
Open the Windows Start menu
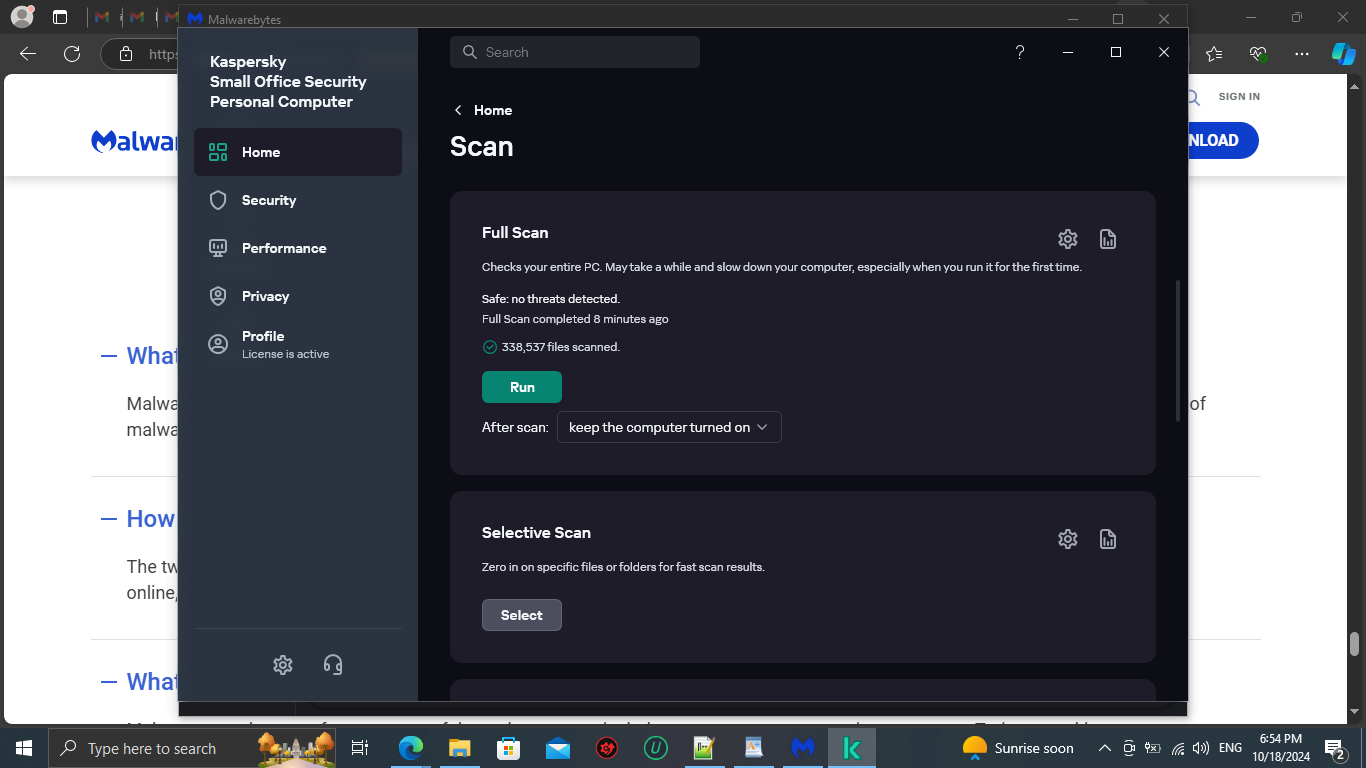click(23, 748)
